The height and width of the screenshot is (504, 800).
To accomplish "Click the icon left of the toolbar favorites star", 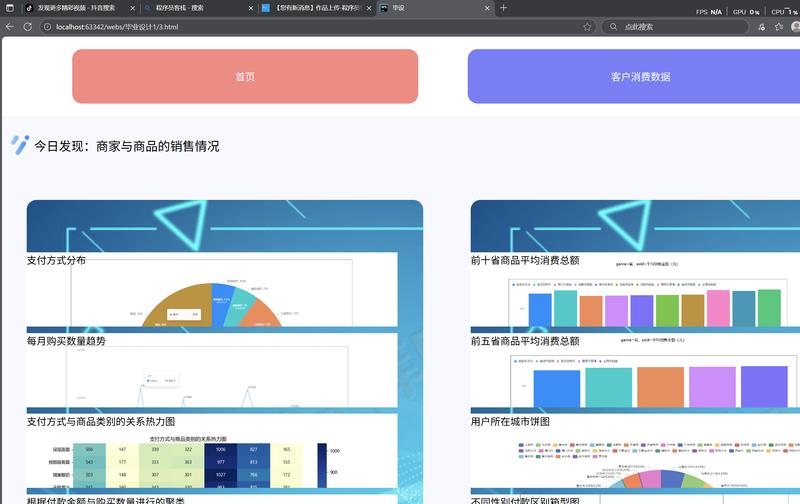I will (762, 27).
